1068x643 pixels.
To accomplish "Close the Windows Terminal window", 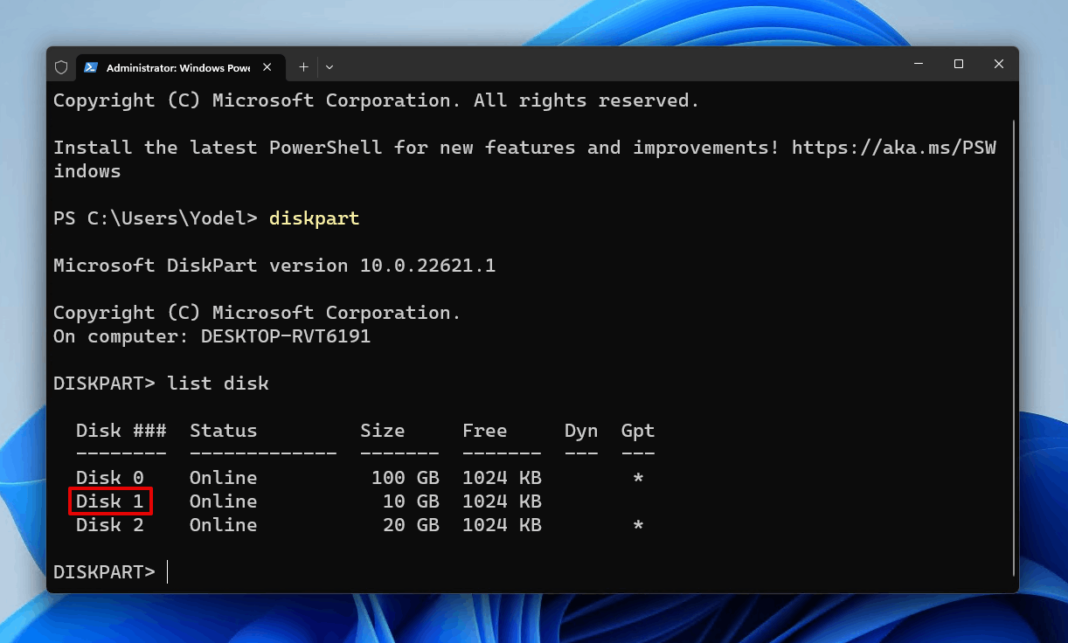I will (x=998, y=64).
